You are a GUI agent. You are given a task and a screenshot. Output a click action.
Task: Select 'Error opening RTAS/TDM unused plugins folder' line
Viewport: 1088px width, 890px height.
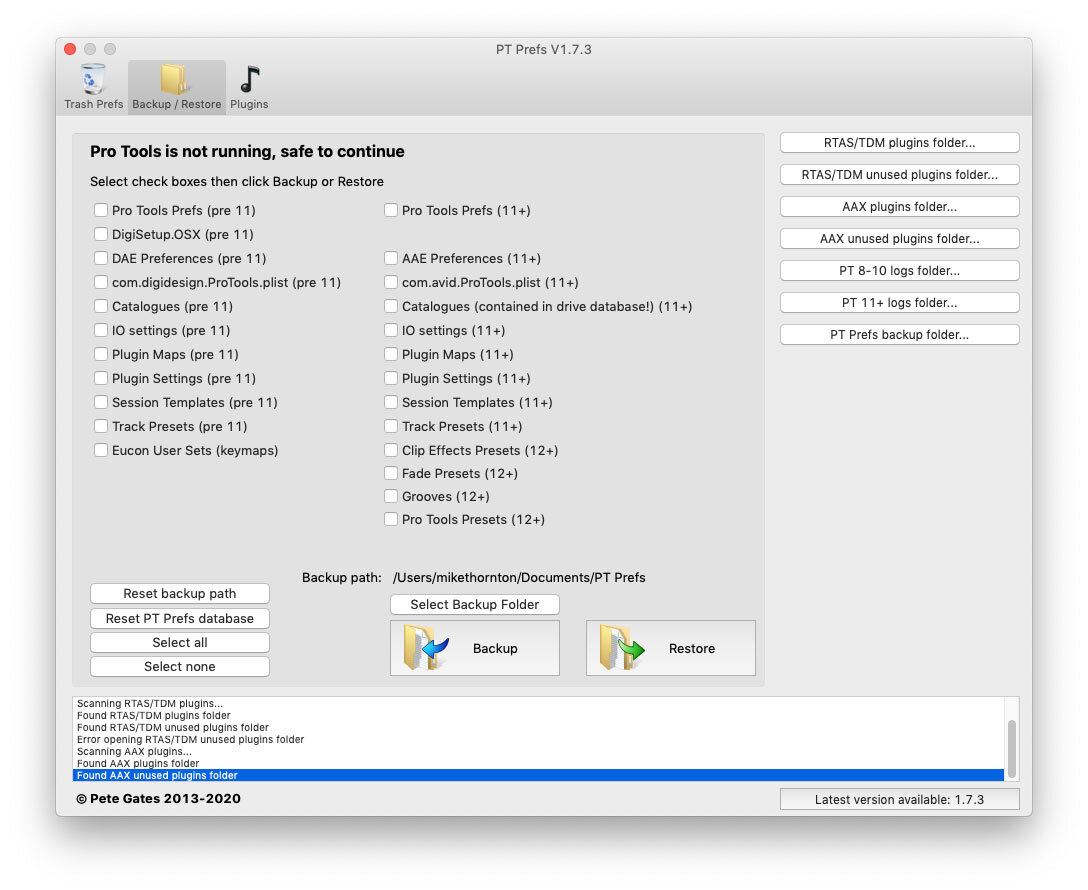pos(538,739)
